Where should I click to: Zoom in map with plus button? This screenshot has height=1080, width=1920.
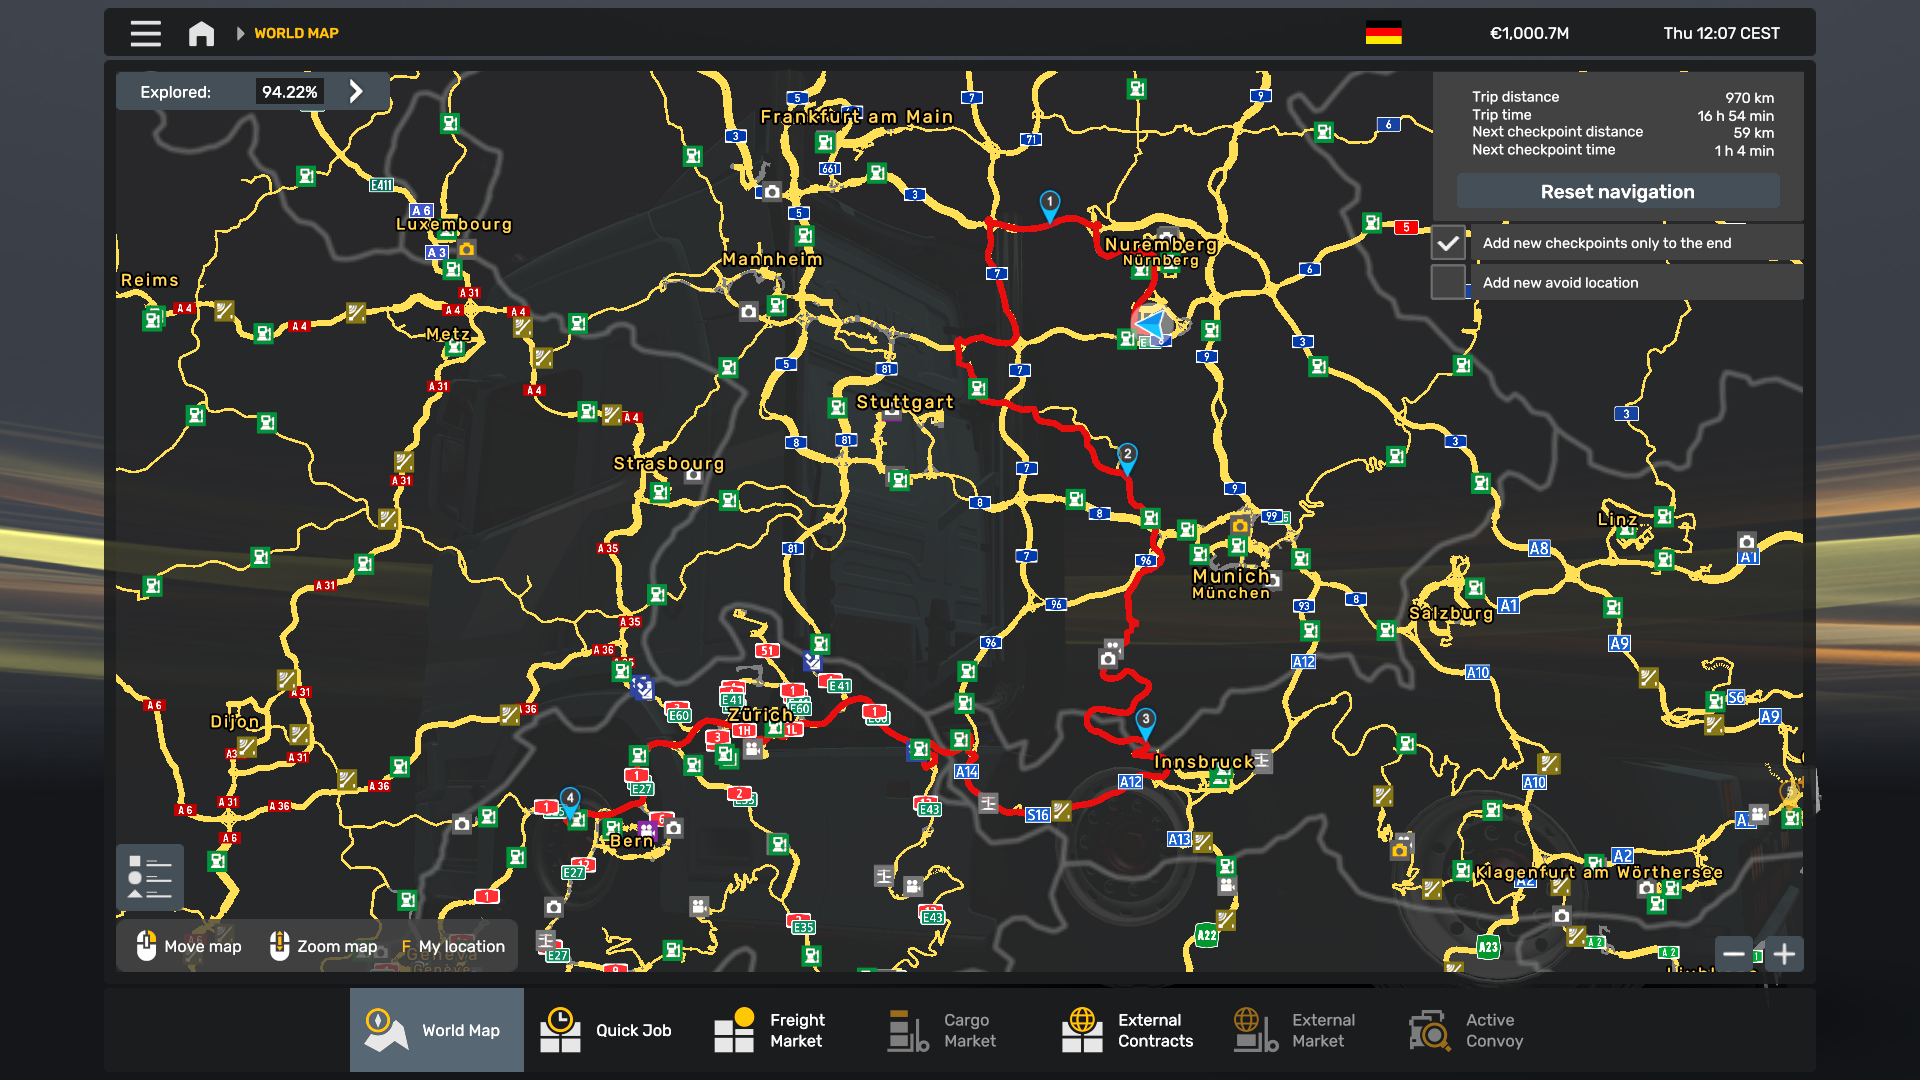click(x=1784, y=954)
